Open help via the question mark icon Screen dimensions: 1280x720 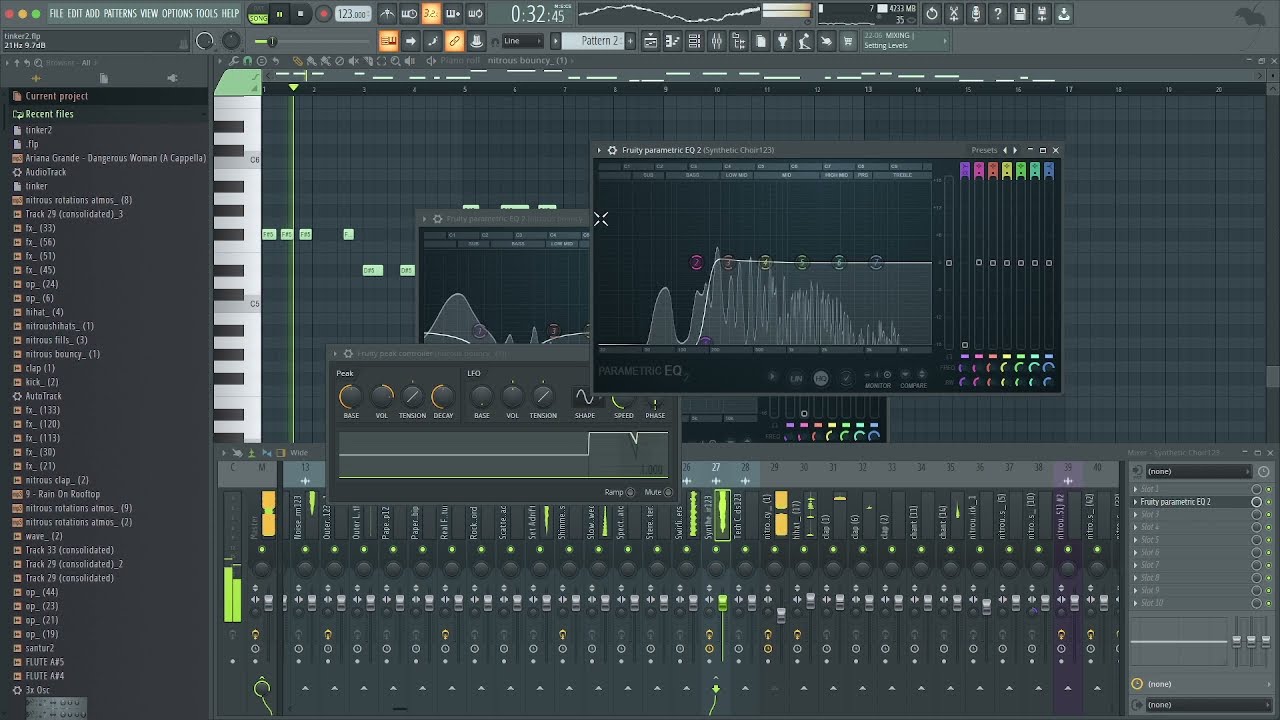(x=998, y=14)
